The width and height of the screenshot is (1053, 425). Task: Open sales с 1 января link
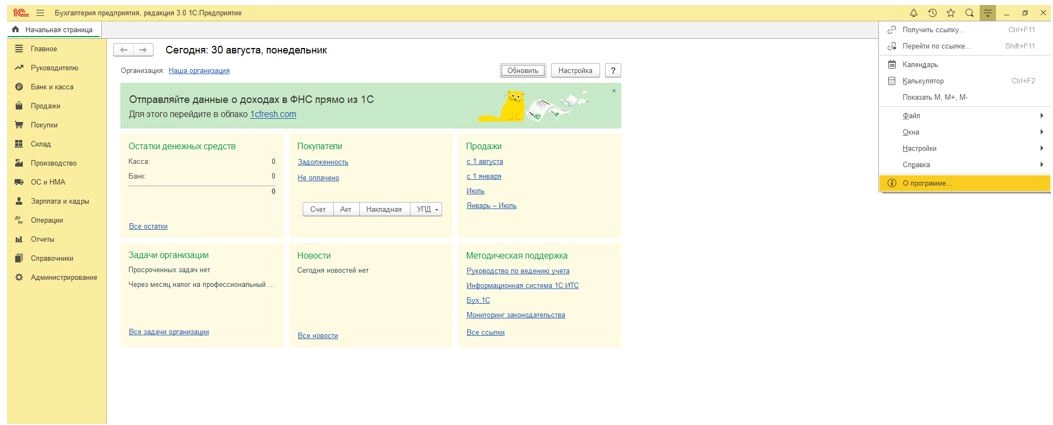tap(484, 177)
